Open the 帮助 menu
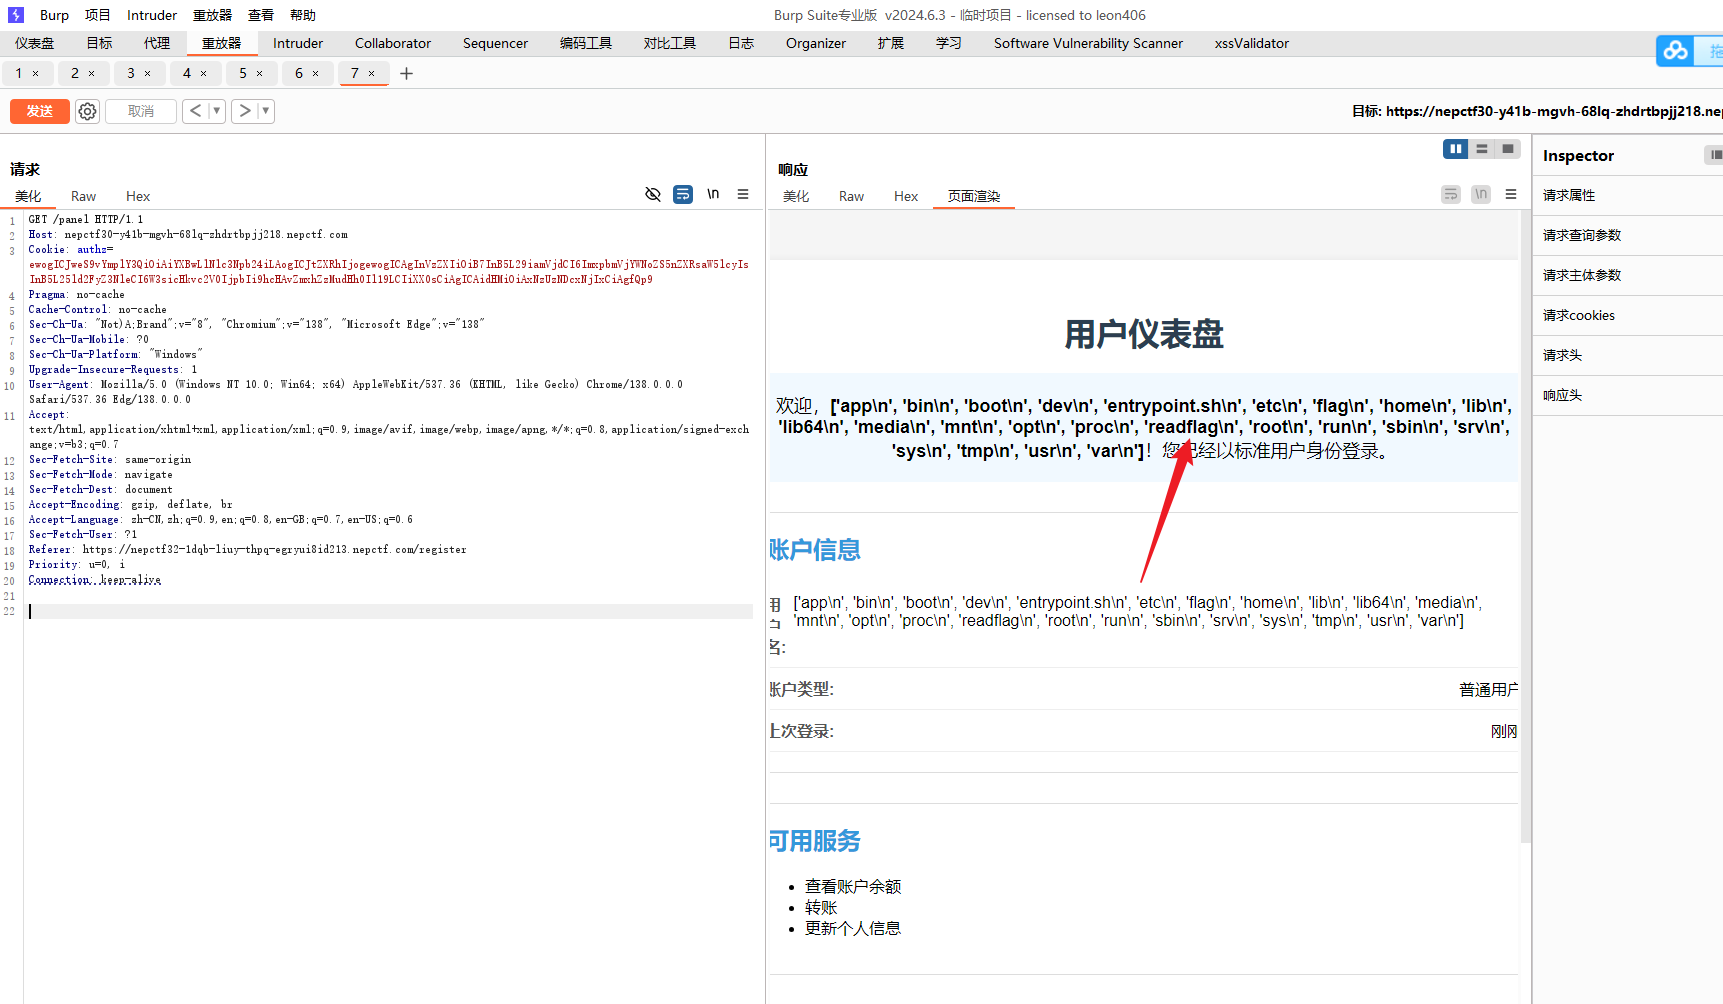 tap(302, 14)
